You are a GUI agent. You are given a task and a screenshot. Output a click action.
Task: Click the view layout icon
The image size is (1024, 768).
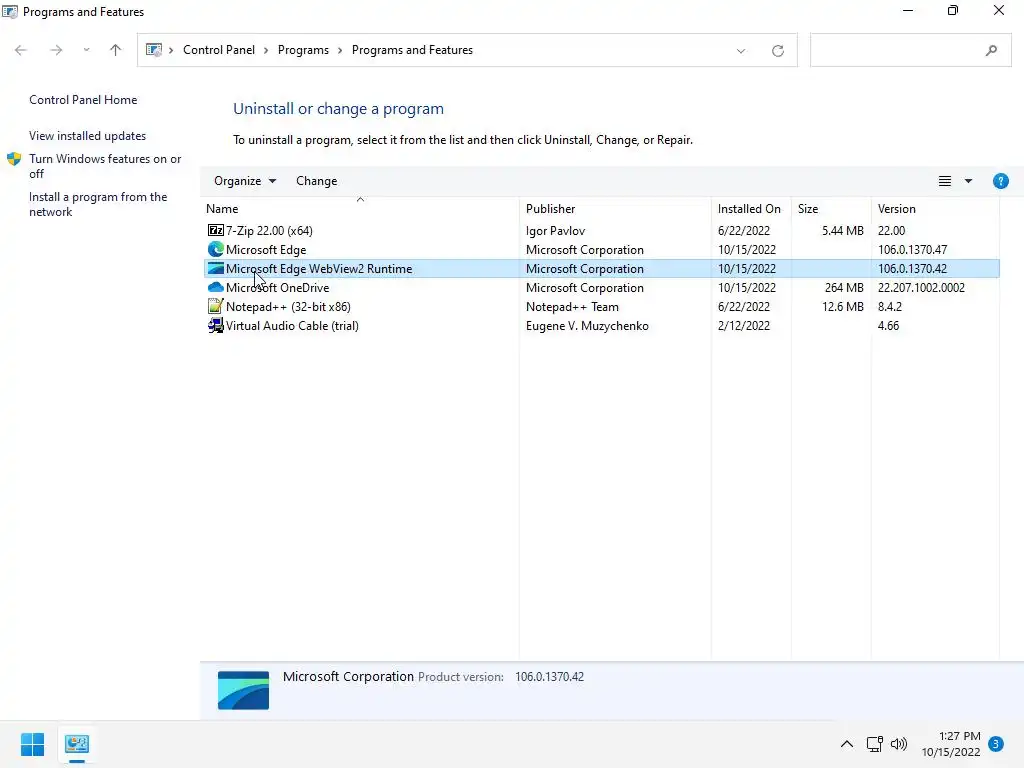click(945, 181)
